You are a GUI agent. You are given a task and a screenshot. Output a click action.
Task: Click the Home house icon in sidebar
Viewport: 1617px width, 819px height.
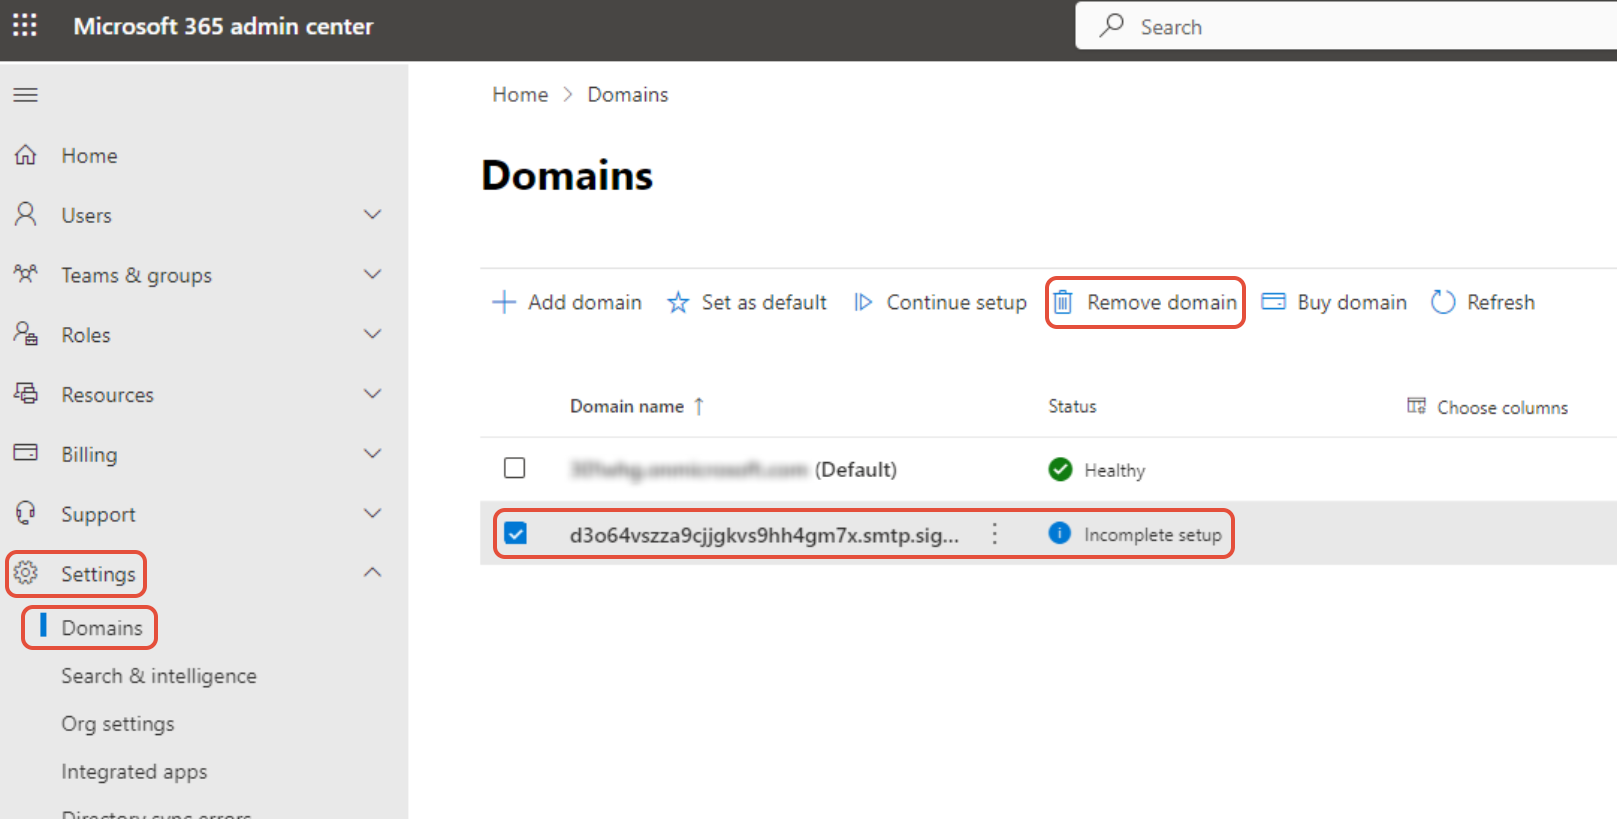tap(26, 155)
